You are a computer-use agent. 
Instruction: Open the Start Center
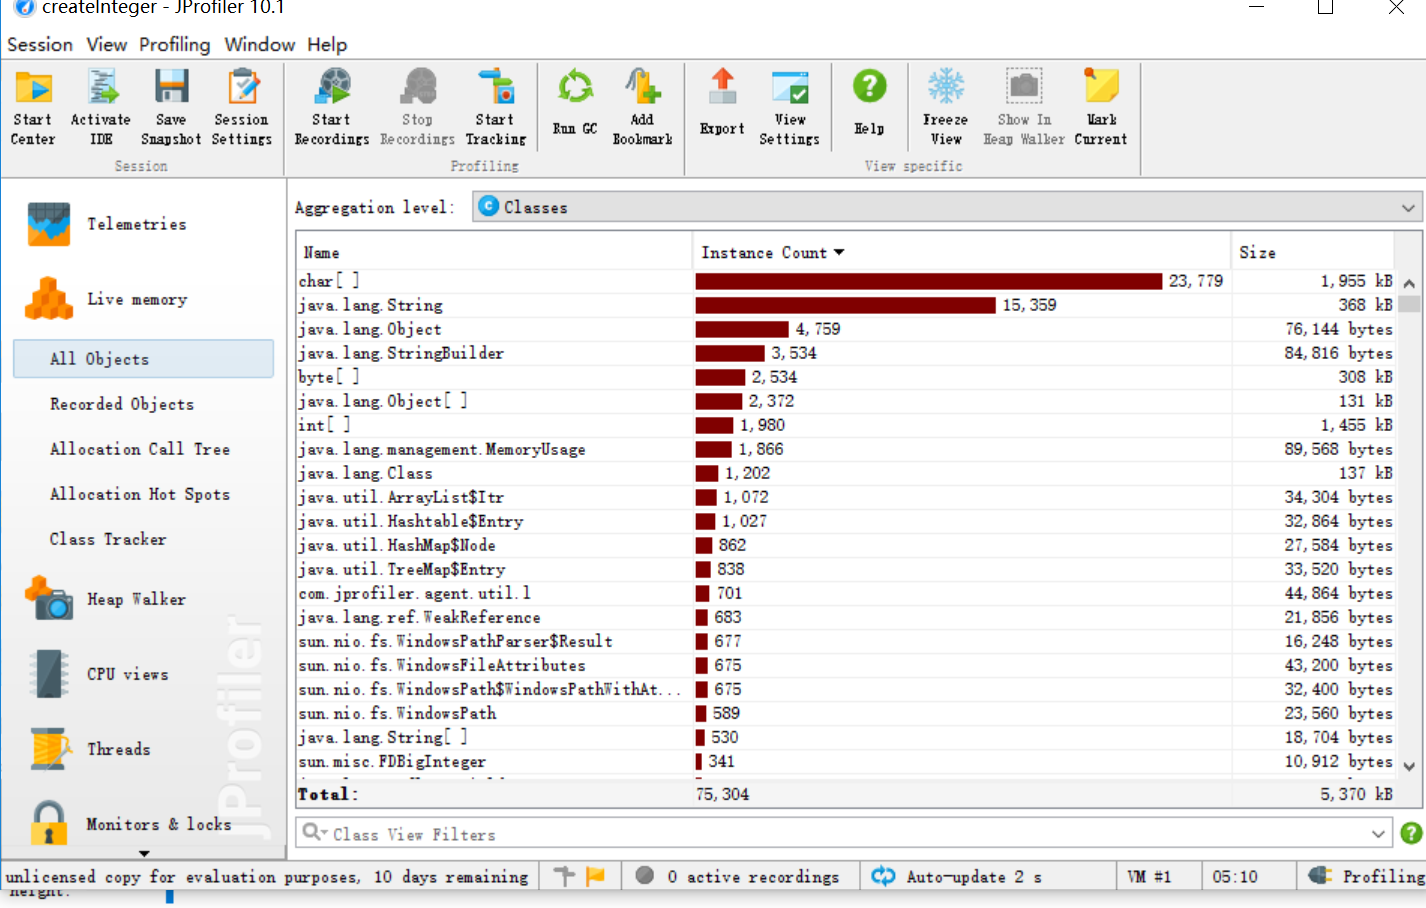pos(33,108)
